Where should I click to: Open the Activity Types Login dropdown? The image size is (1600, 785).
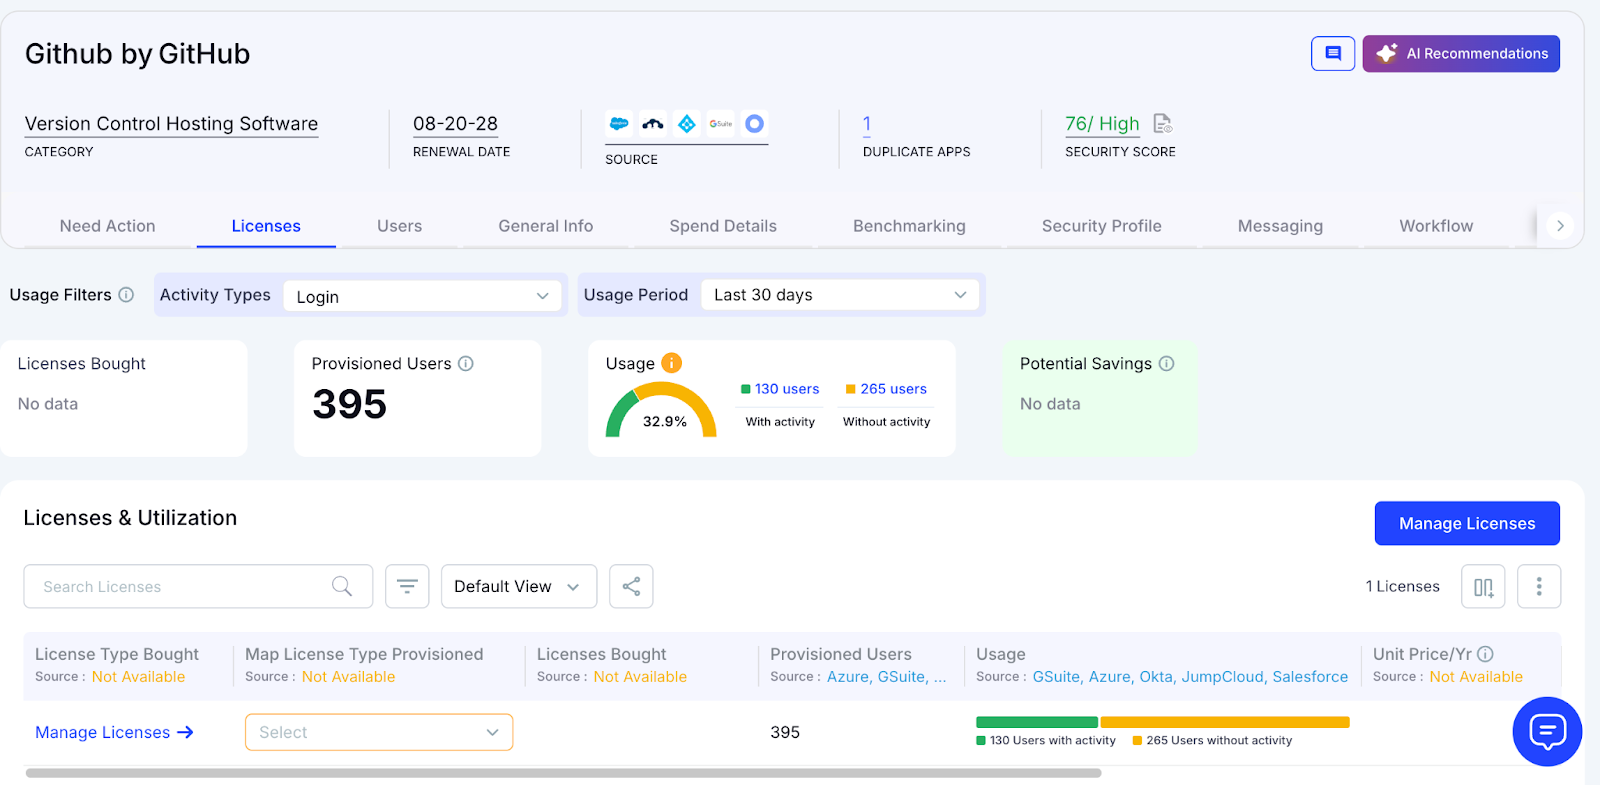click(x=422, y=296)
